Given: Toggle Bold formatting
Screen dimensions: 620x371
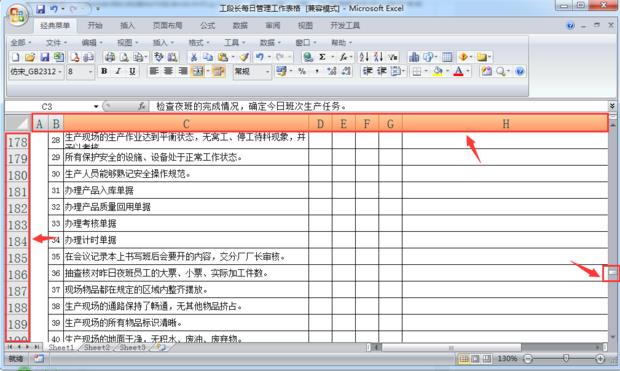Looking at the screenshot, I should (104, 72).
